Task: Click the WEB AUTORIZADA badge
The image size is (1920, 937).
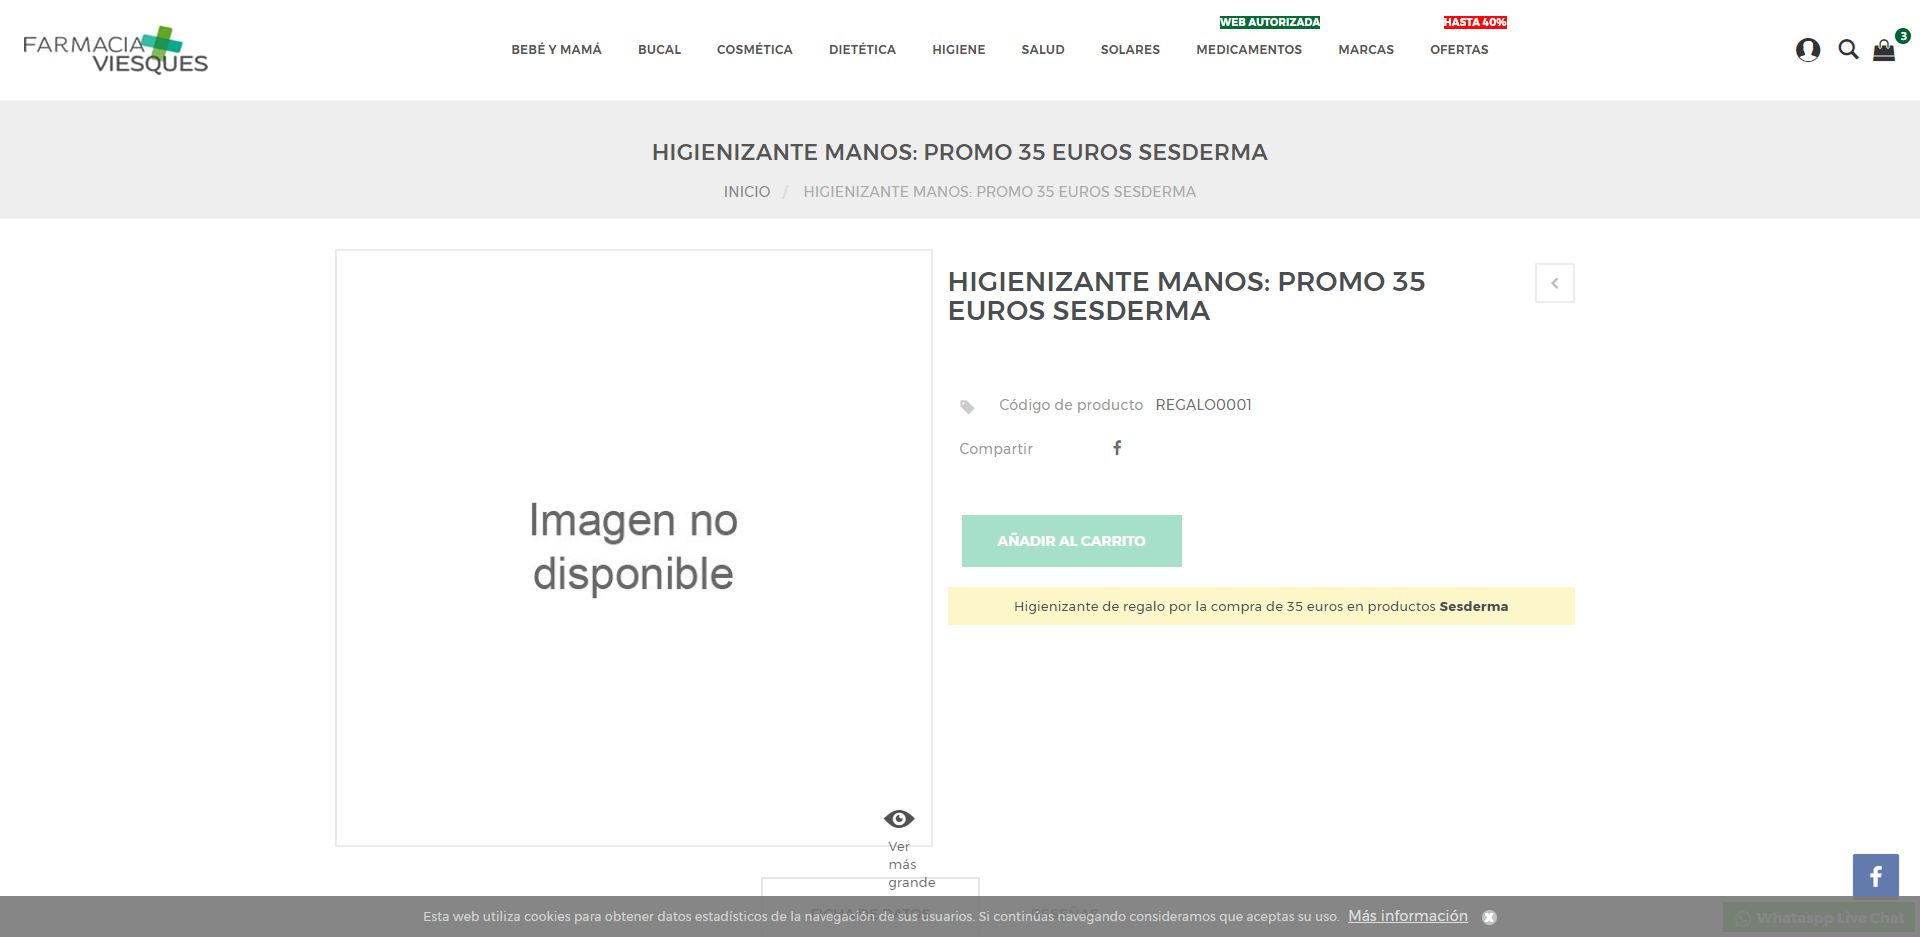Action: 1270,22
